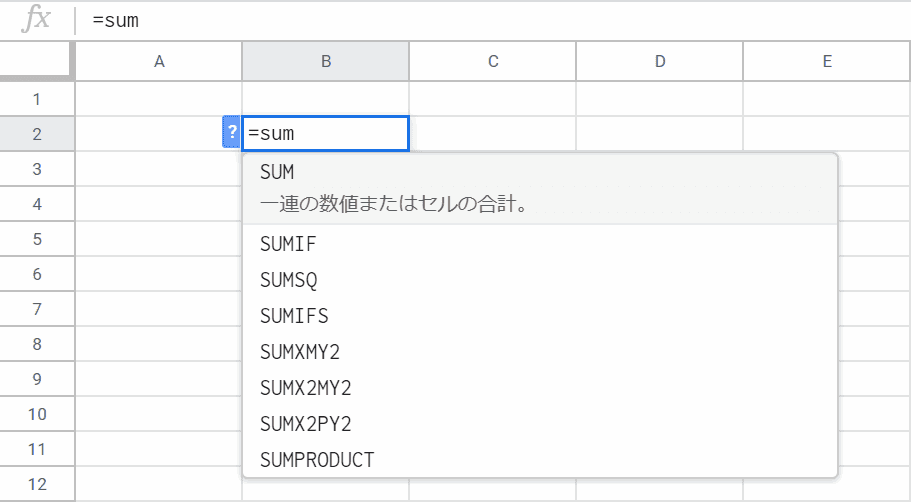Select row 2 header

point(37,134)
